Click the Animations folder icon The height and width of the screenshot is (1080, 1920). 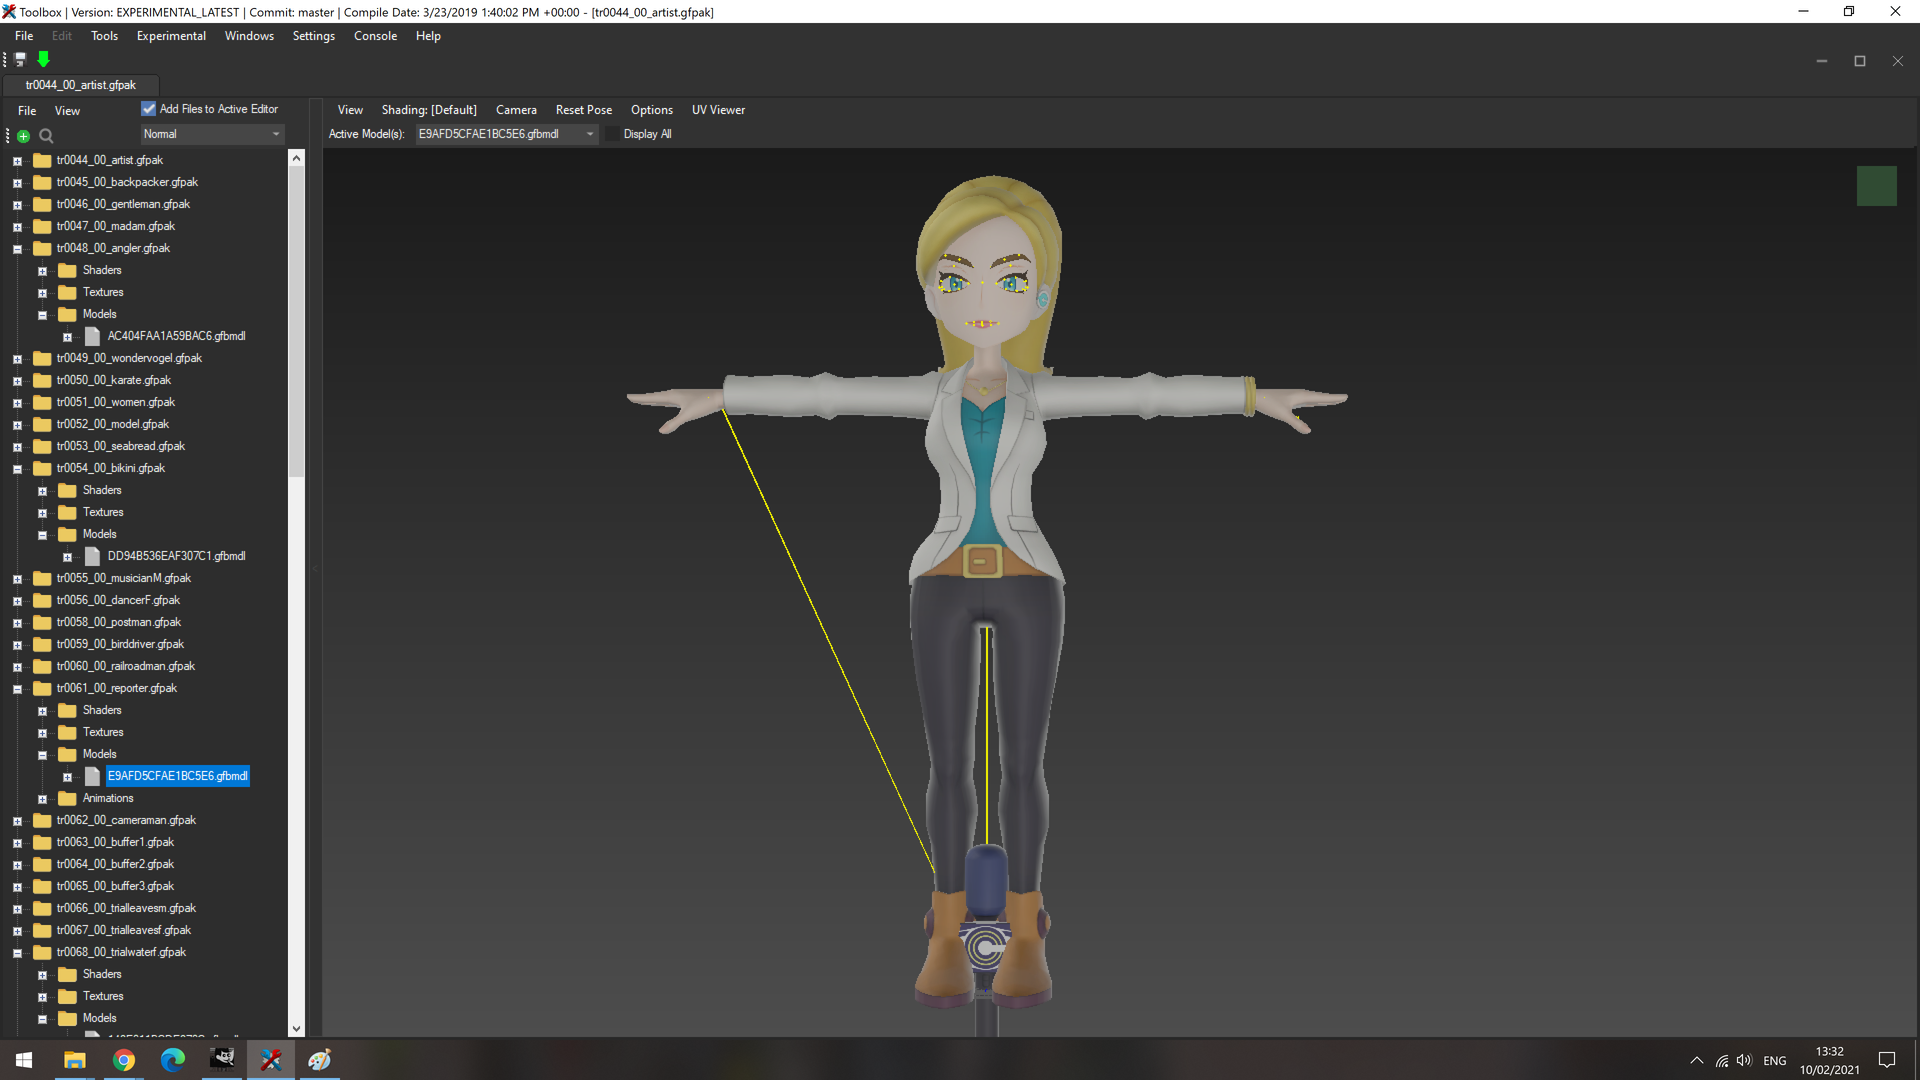pyautogui.click(x=67, y=798)
